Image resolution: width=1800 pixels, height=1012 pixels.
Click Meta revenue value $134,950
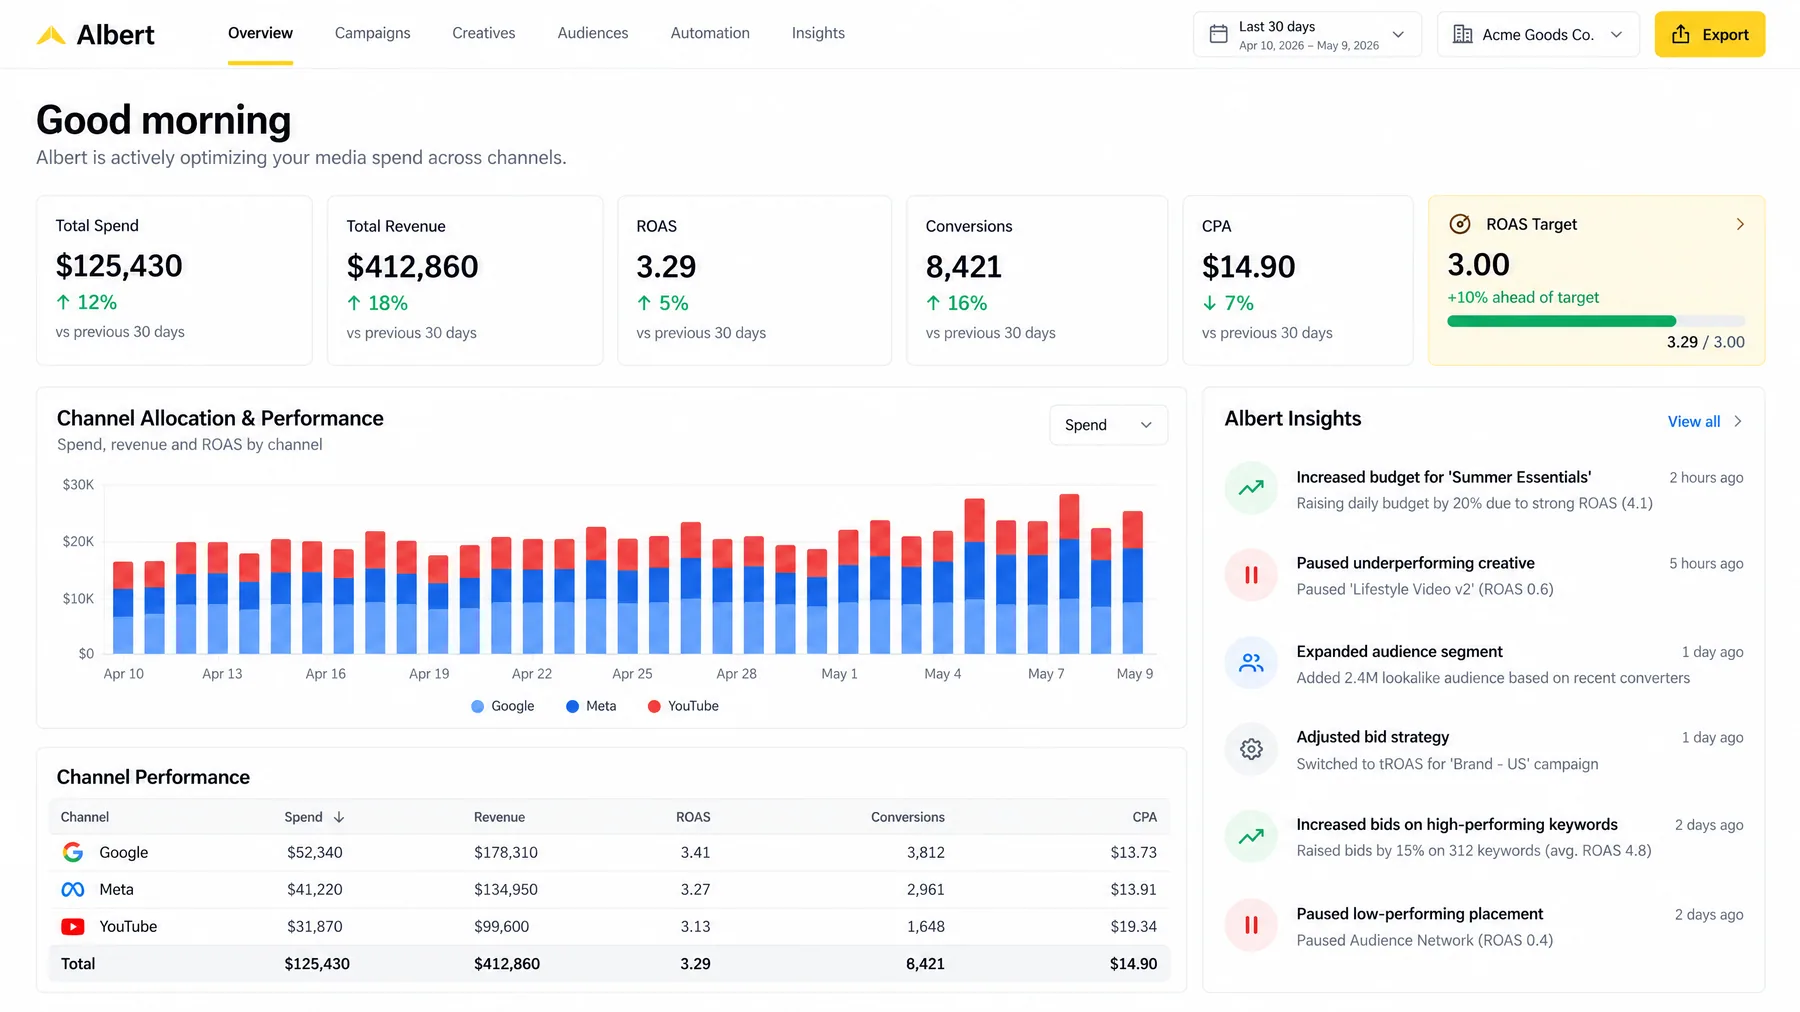(506, 889)
